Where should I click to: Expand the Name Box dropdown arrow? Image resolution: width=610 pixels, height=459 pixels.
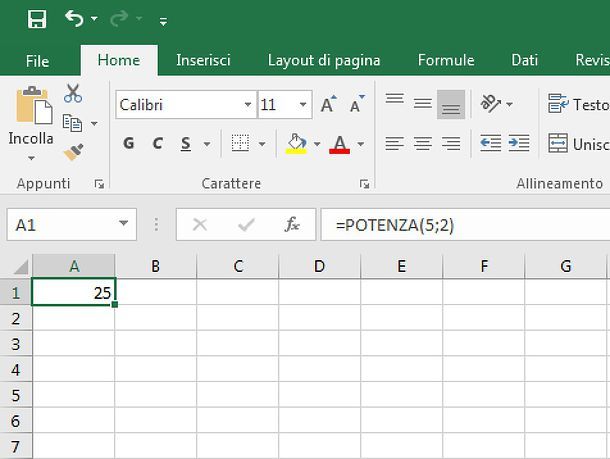(x=124, y=224)
